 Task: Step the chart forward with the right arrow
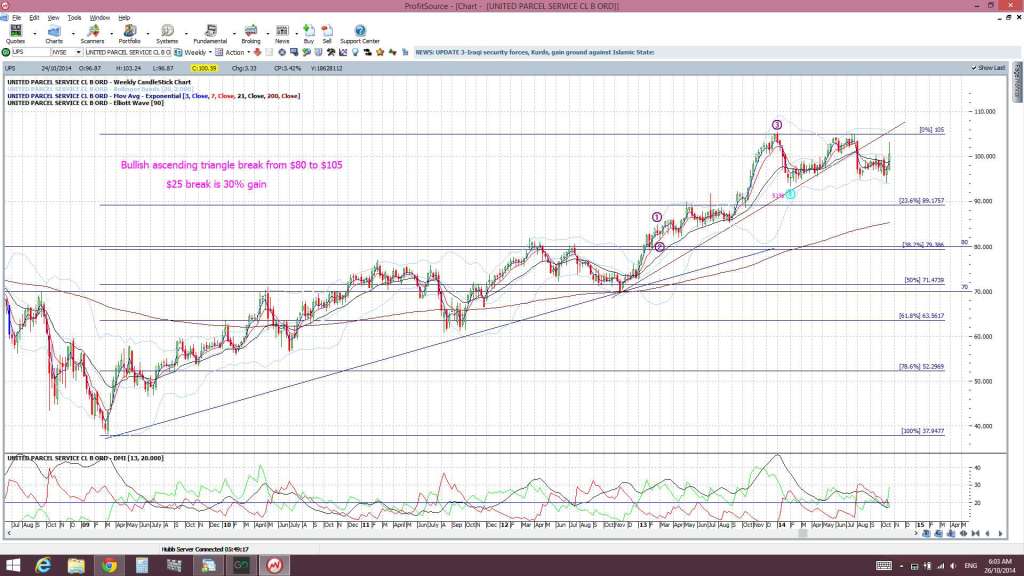click(1000, 534)
